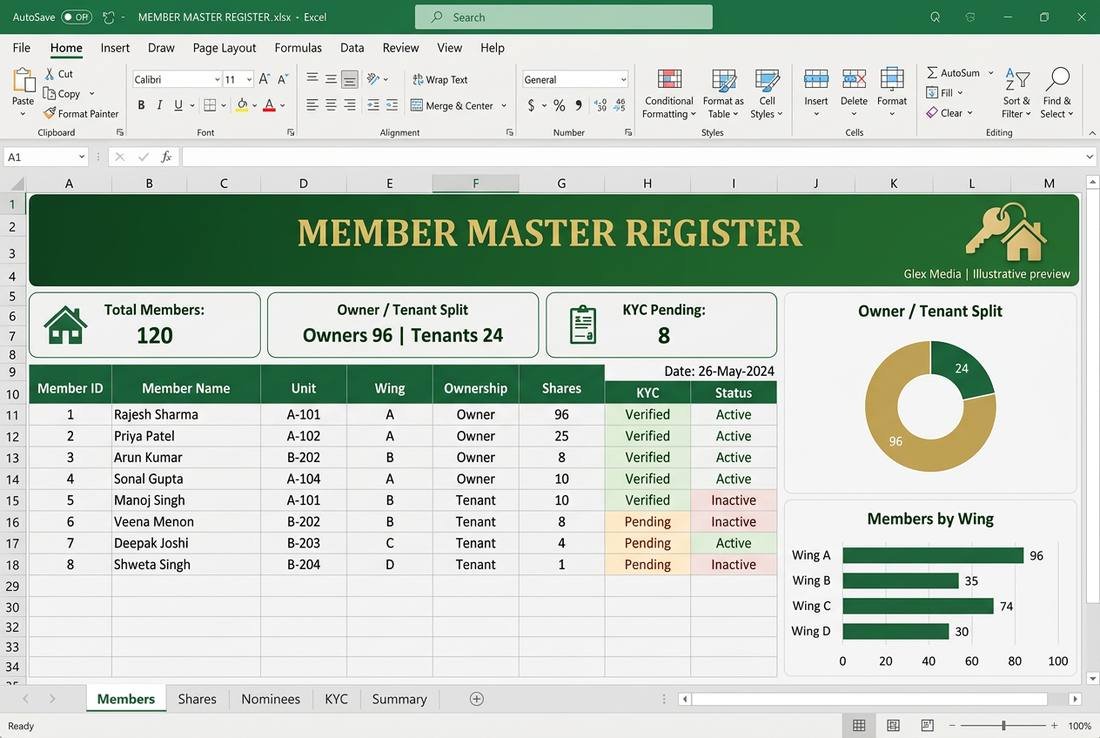1100x738 pixels.
Task: Toggle Italic formatting
Action: 159,105
